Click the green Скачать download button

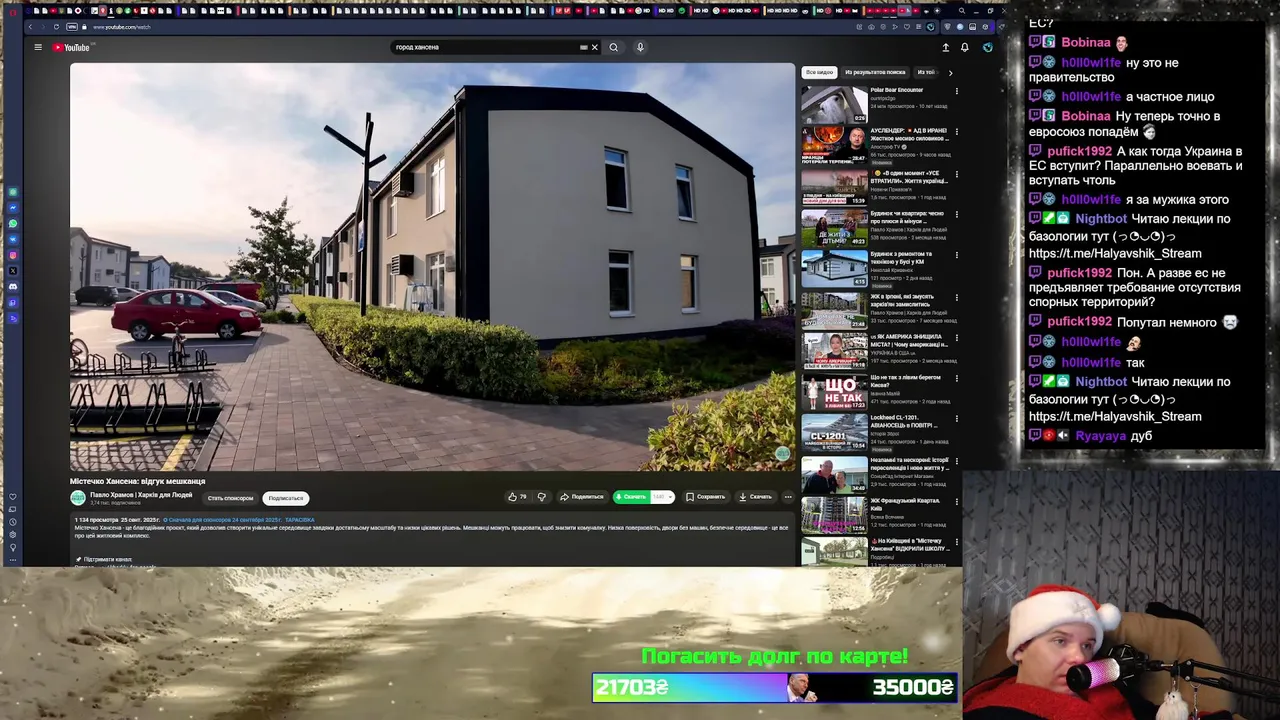click(631, 497)
